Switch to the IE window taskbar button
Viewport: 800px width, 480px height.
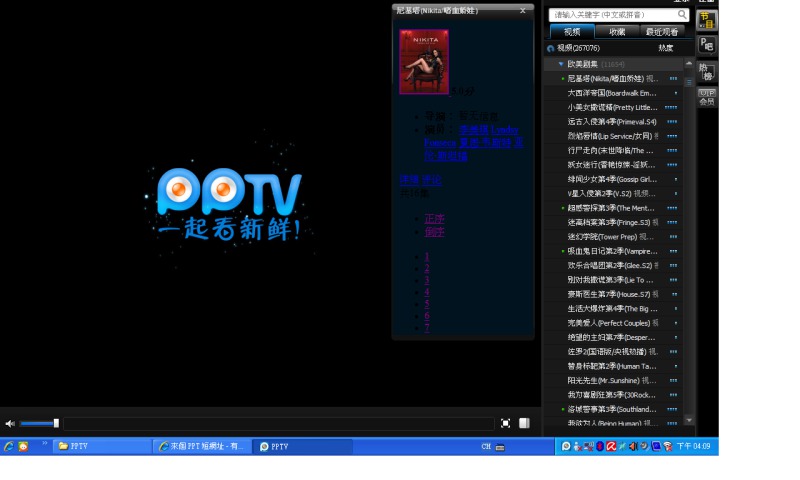202,446
